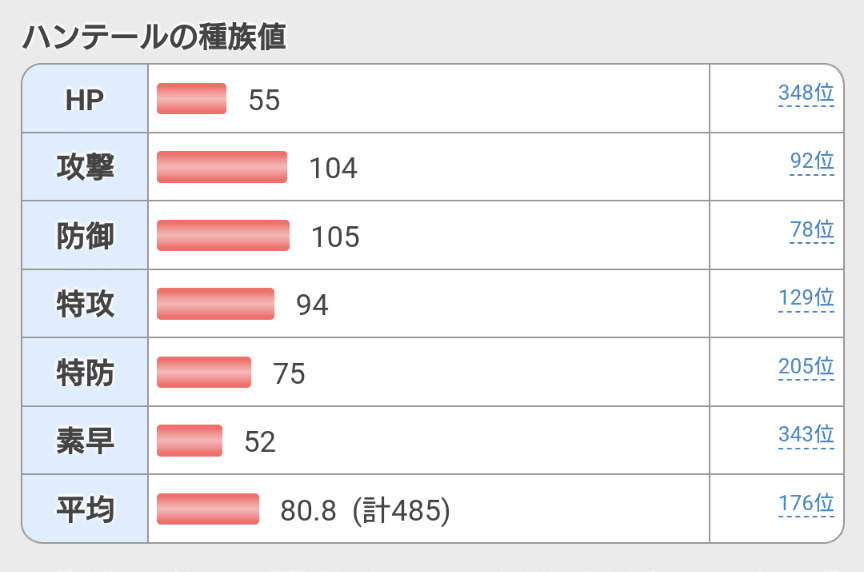864x572 pixels.
Task: Click the 特攻 row header cell
Action: (85, 304)
